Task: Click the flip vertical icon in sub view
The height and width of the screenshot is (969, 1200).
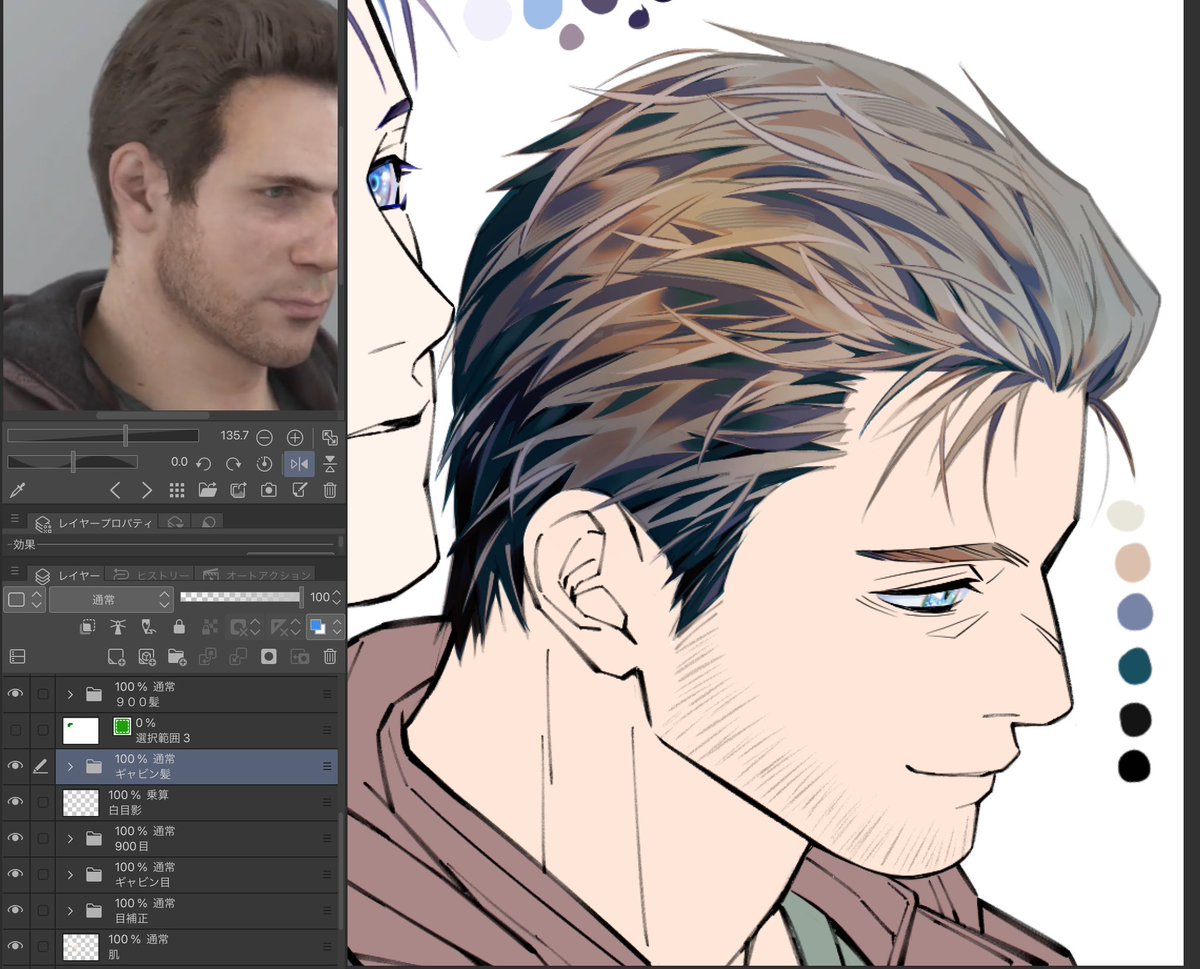Action: (x=330, y=464)
